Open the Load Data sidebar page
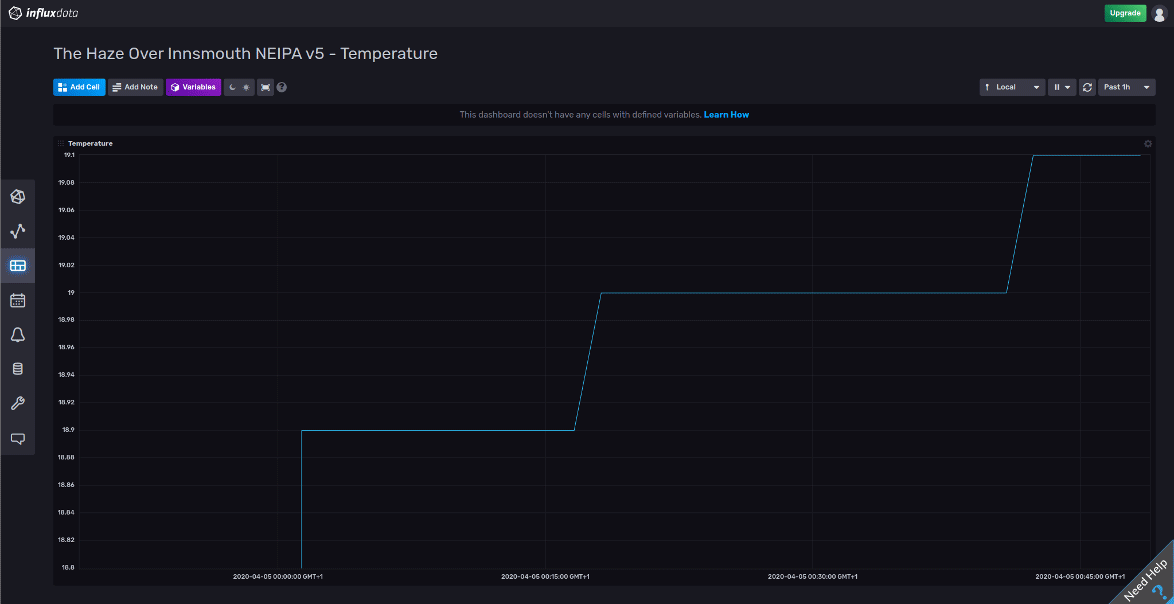The height and width of the screenshot is (604, 1174). click(x=17, y=368)
